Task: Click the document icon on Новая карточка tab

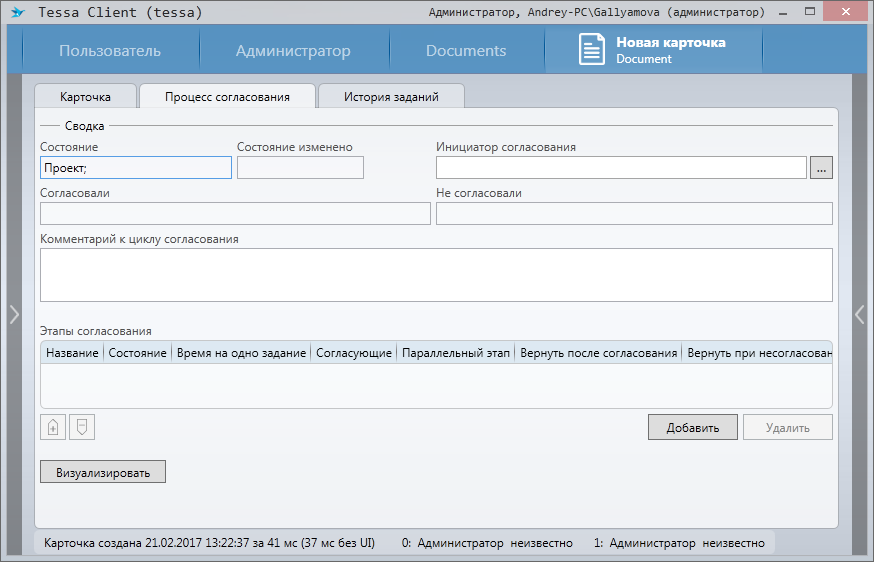Action: point(592,50)
